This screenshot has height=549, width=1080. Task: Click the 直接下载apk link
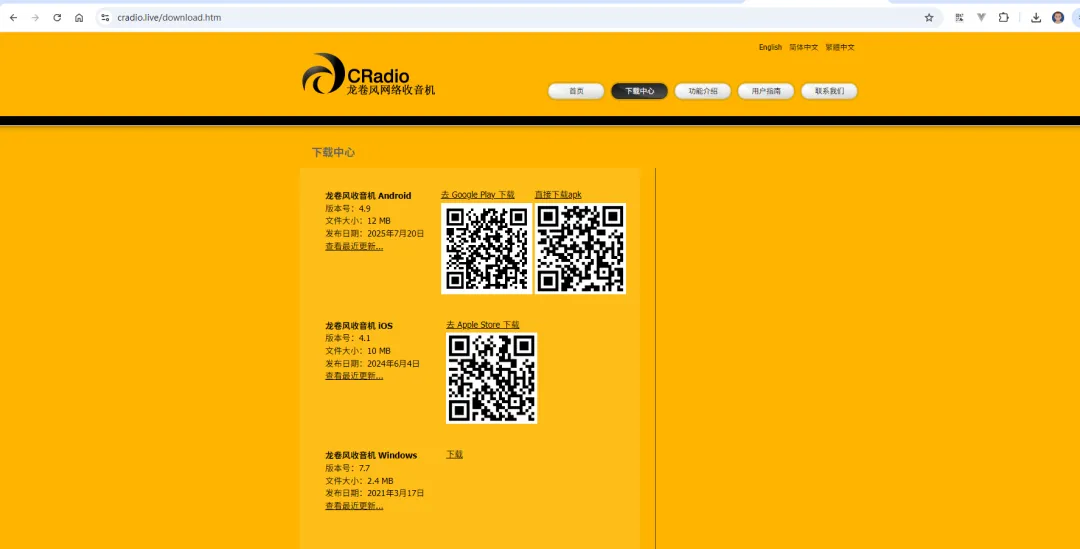(x=558, y=195)
